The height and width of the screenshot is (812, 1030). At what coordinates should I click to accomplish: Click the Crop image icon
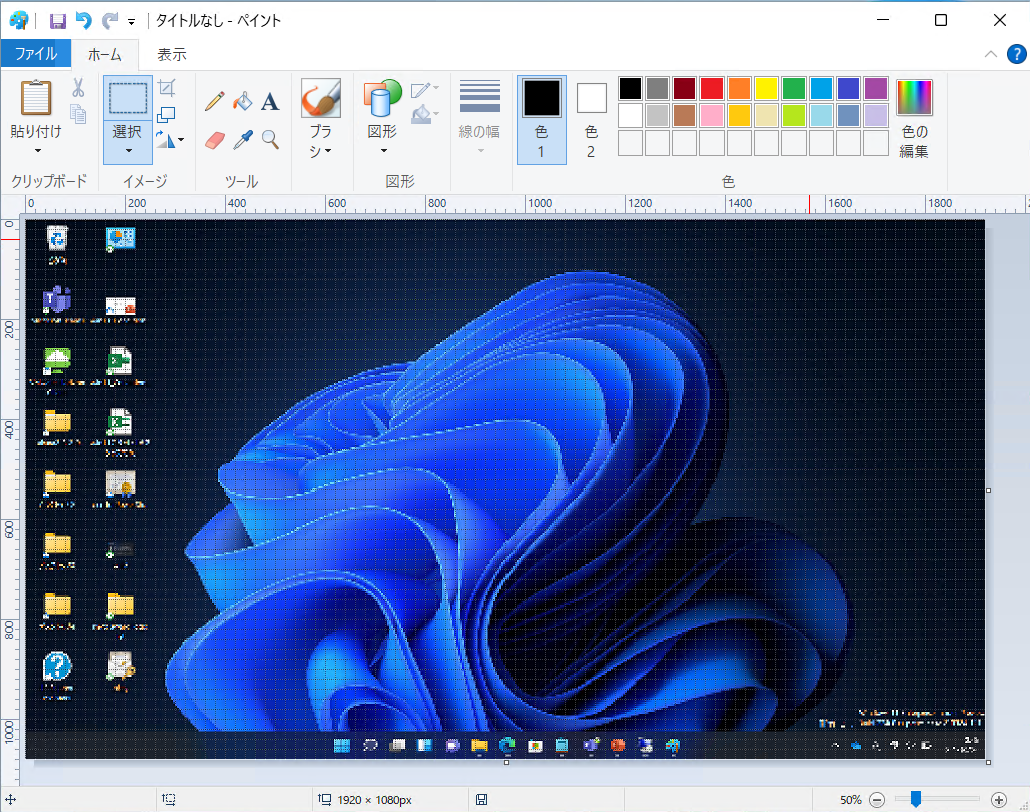pyautogui.click(x=167, y=88)
